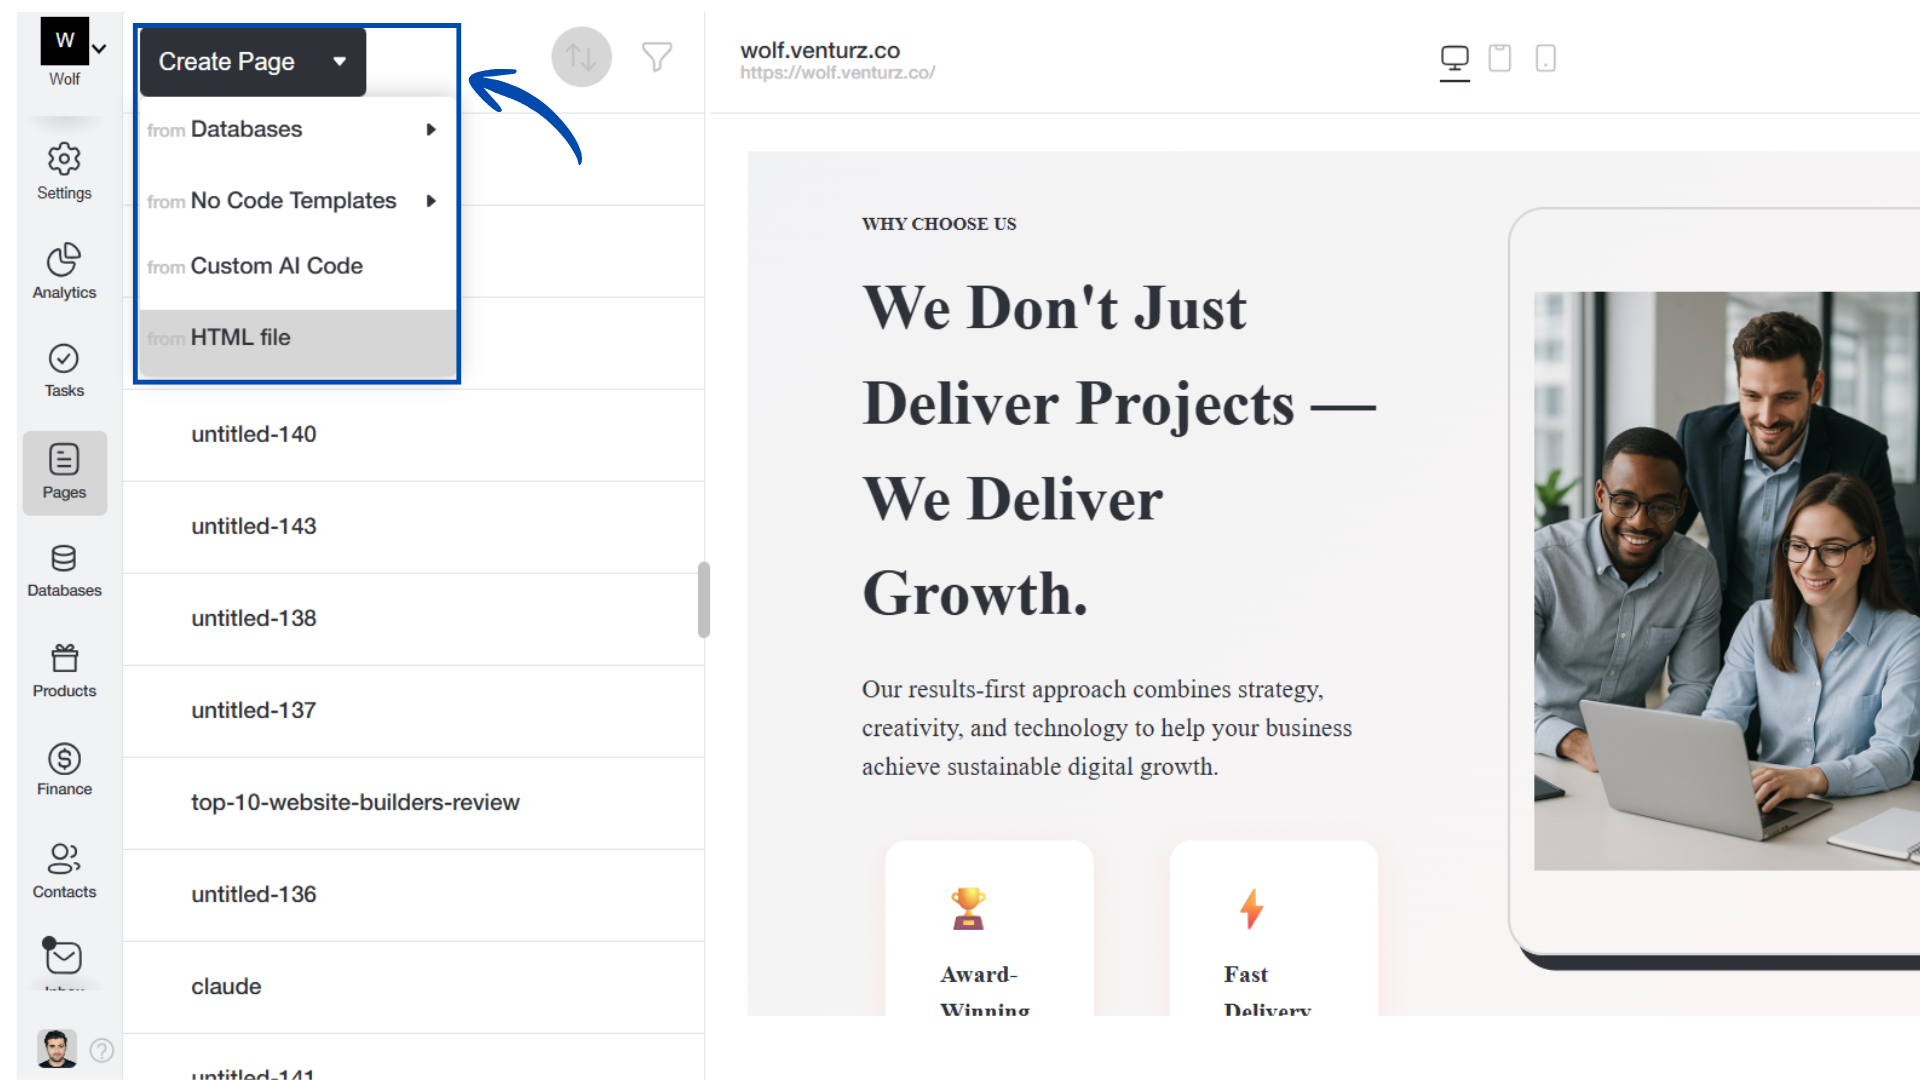Open the Contacts people icon
This screenshot has width=1920, height=1080.
point(64,859)
